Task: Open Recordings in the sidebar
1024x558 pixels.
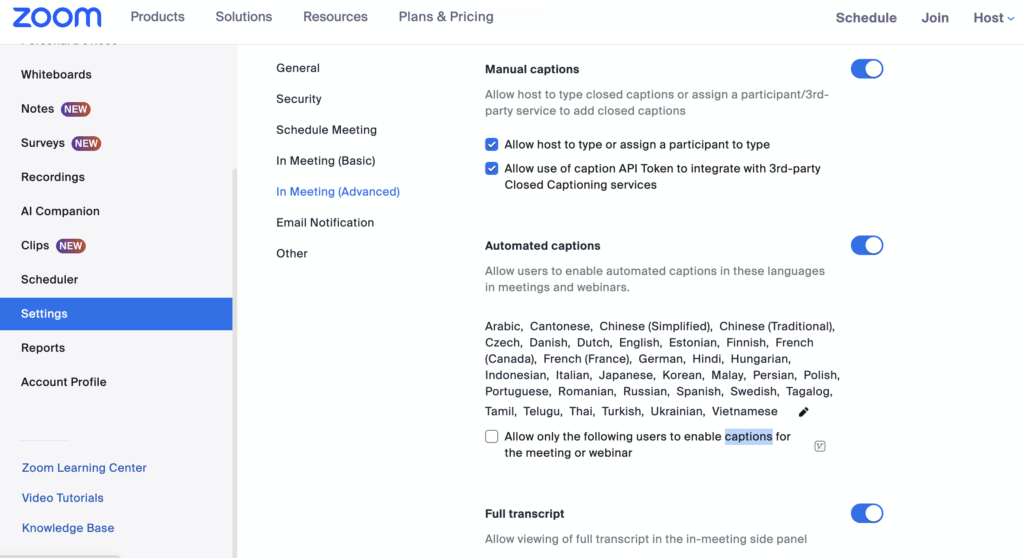Action: 53,177
